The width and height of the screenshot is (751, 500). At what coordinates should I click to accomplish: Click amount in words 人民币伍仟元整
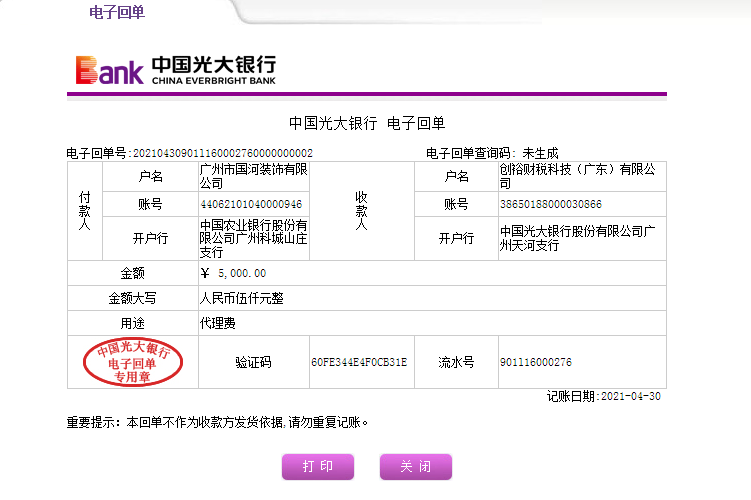click(x=242, y=298)
